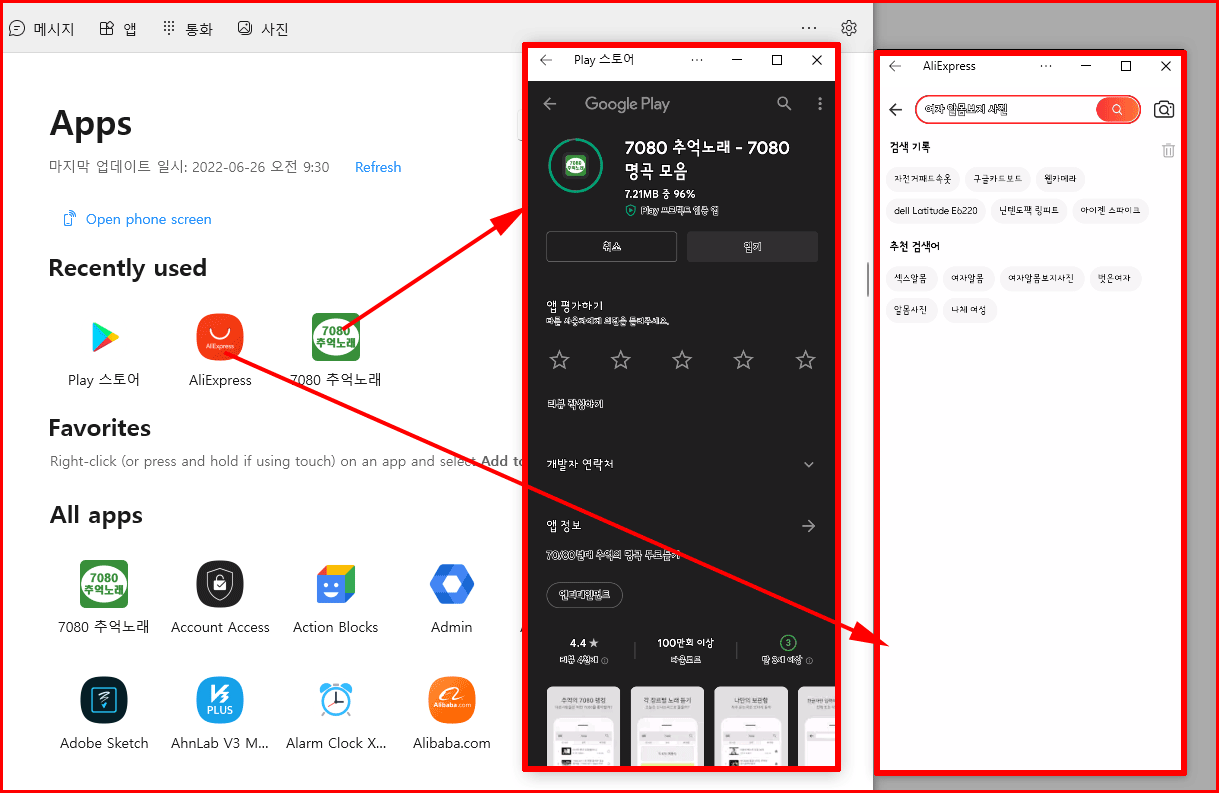Launch the AhnLab V3 Mobile Plus app
The width and height of the screenshot is (1219, 793).
tap(220, 700)
